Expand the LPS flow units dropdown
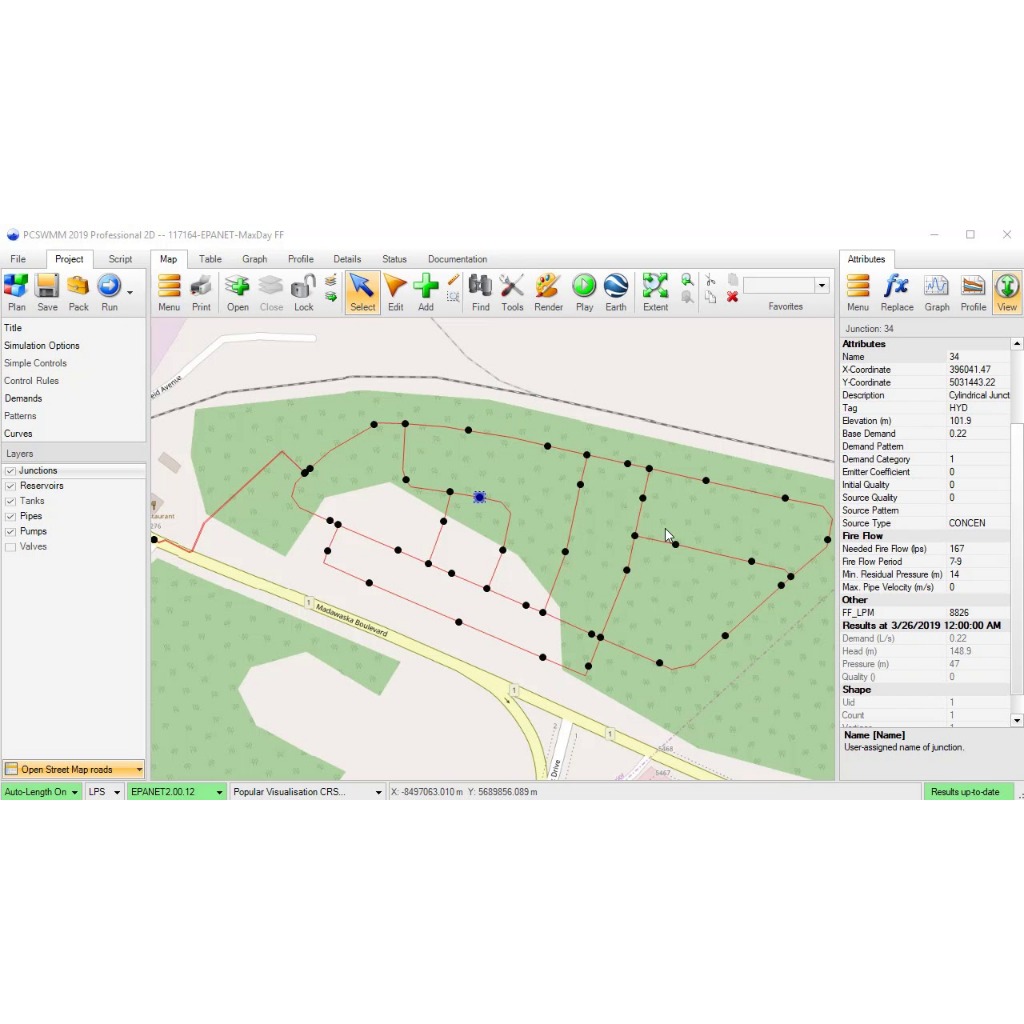This screenshot has height=1024, width=1024. tap(104, 792)
